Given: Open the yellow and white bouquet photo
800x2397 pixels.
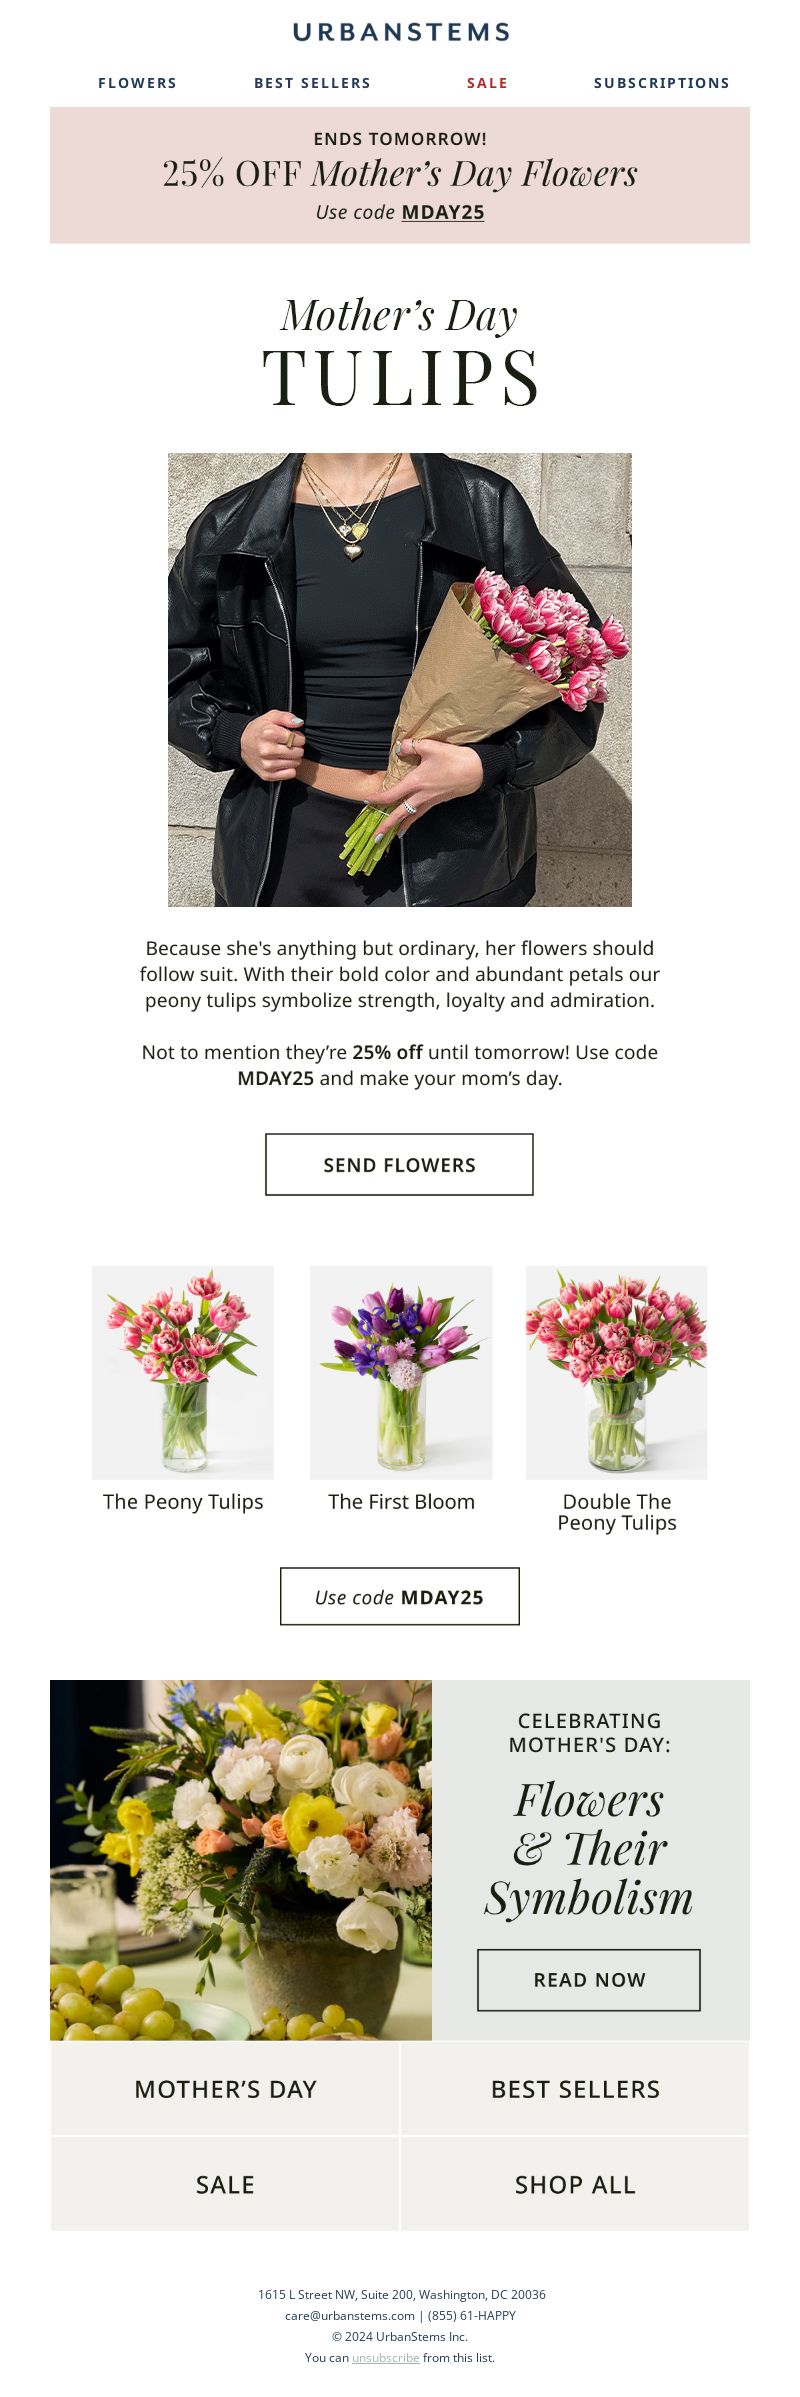Looking at the screenshot, I should [241, 1860].
